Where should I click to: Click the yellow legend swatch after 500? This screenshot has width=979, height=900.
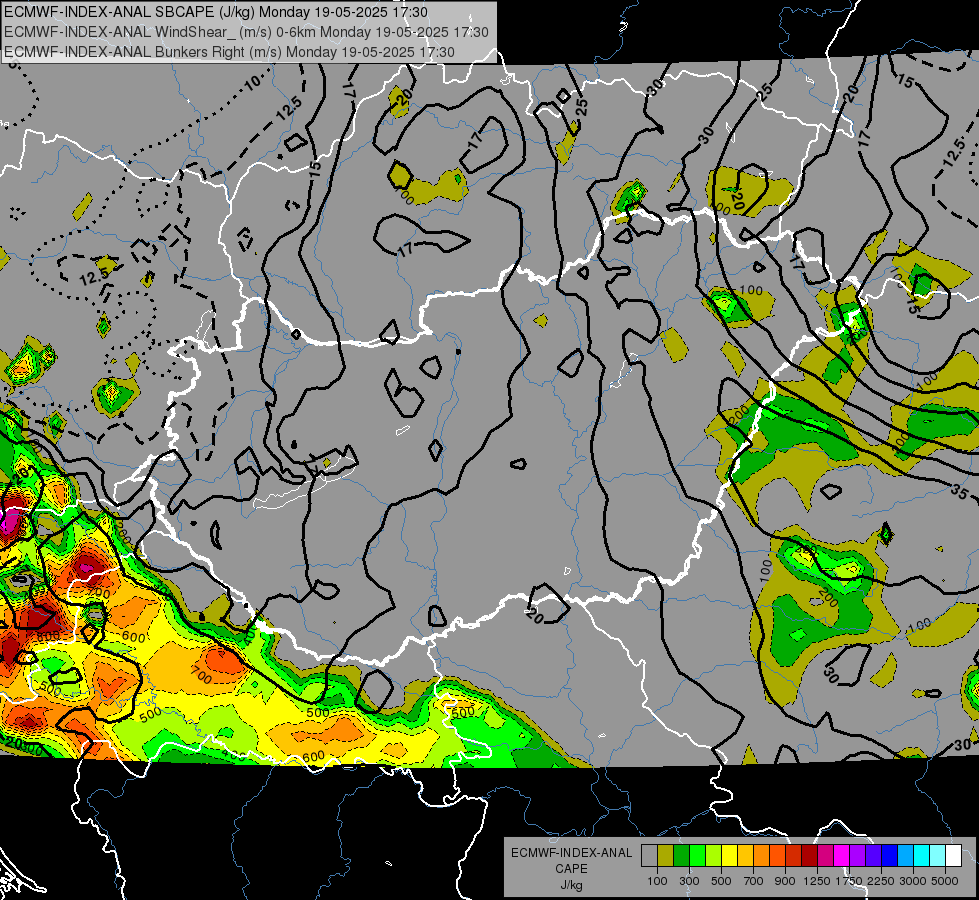coord(729,856)
